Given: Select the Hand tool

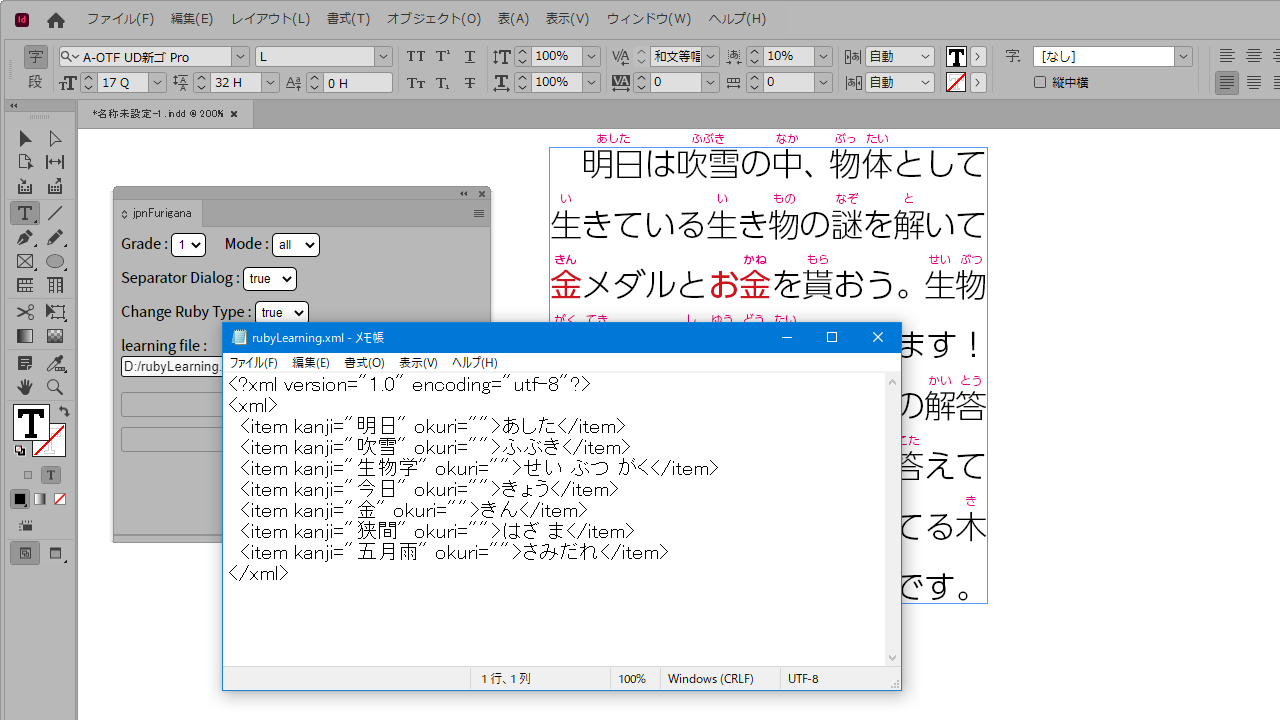Looking at the screenshot, I should pyautogui.click(x=25, y=387).
